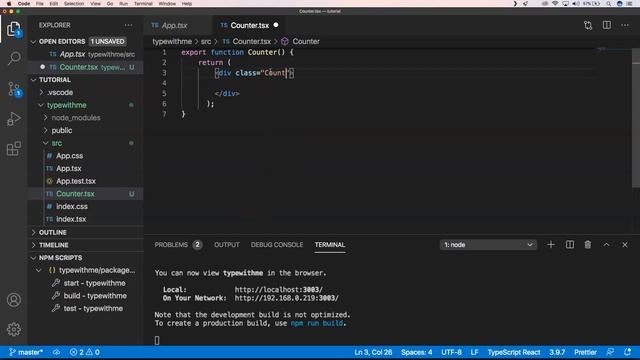The width and height of the screenshot is (640, 360).
Task: Click the feedback icon in status bar
Action: point(610,352)
